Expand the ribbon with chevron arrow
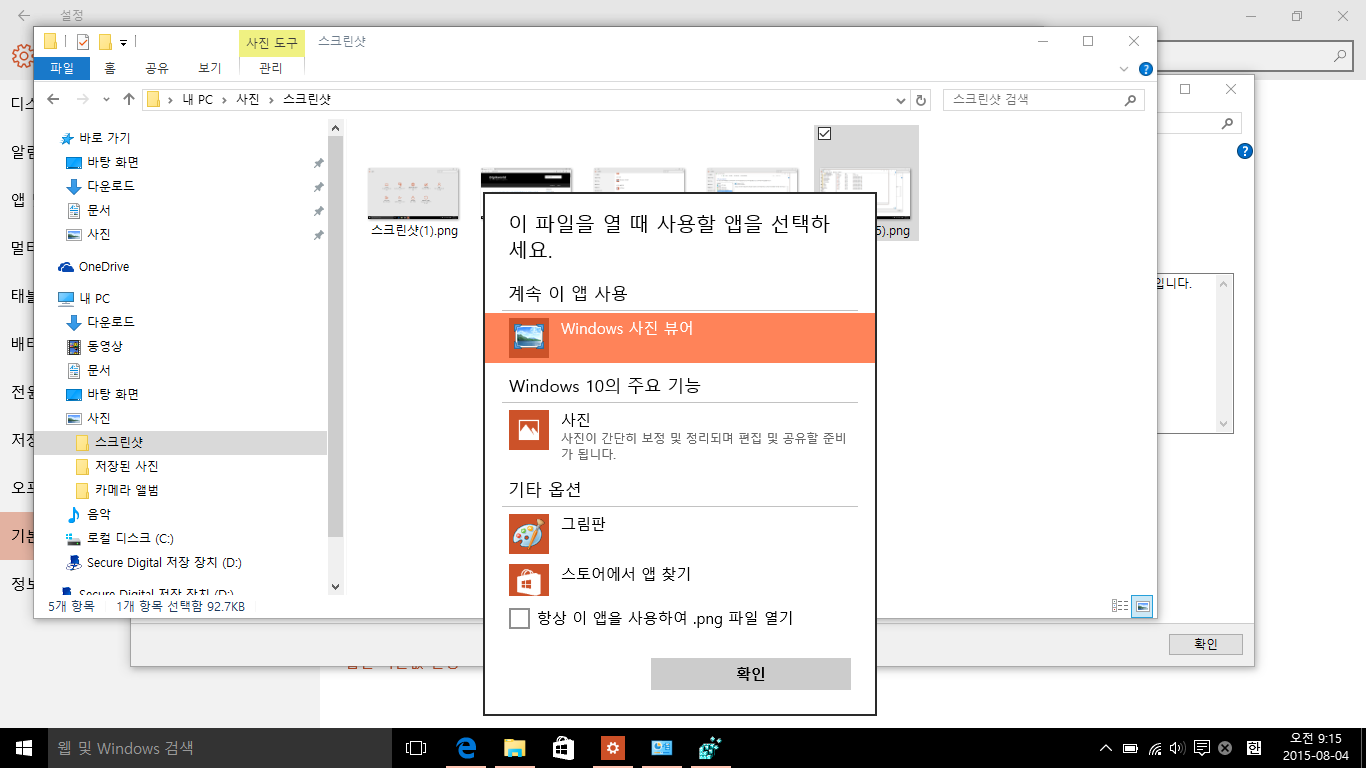The width and height of the screenshot is (1366, 768). (x=1124, y=69)
